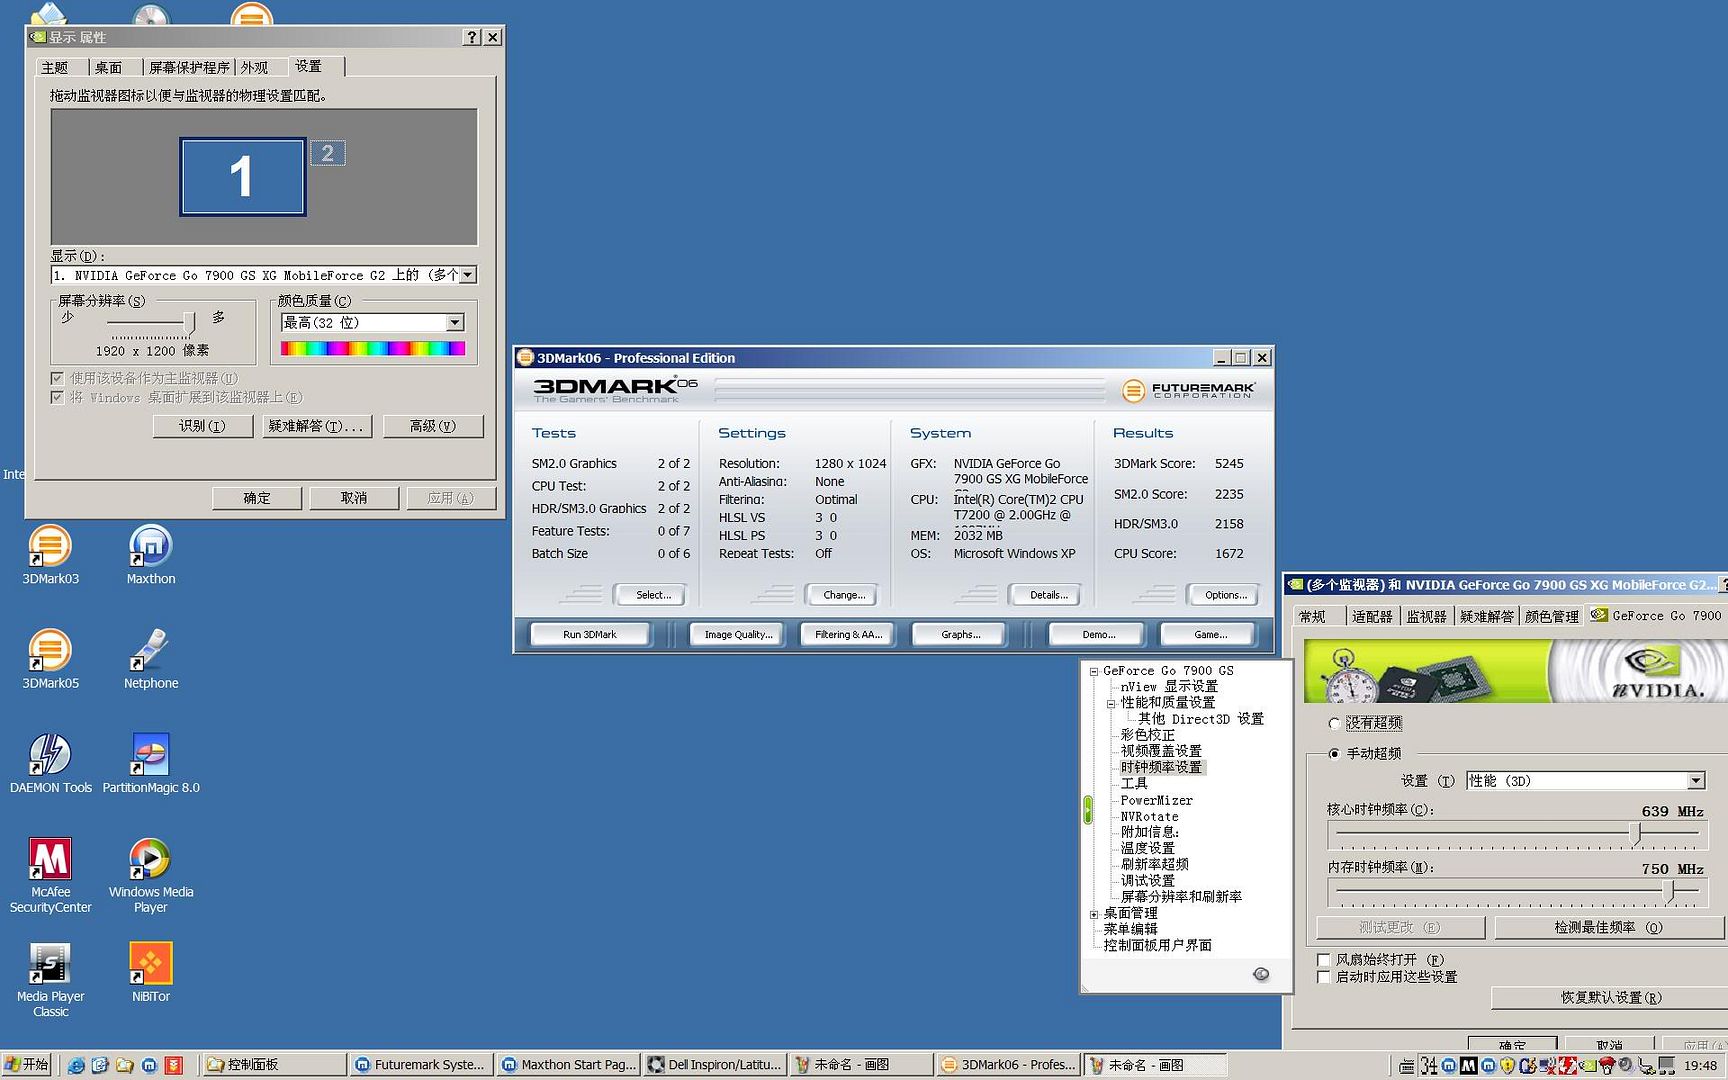Click the 检测最佳频率 detect optimal frequency button

pos(1607,928)
